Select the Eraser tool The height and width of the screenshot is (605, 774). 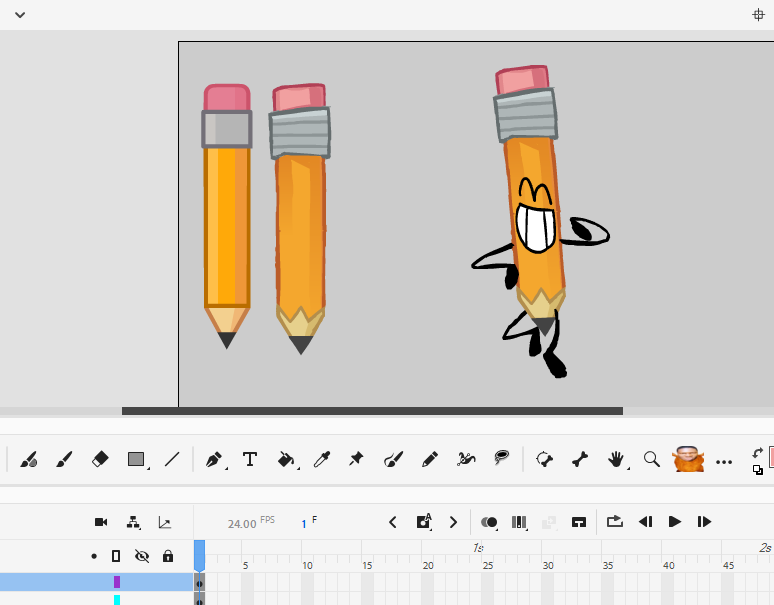click(100, 459)
